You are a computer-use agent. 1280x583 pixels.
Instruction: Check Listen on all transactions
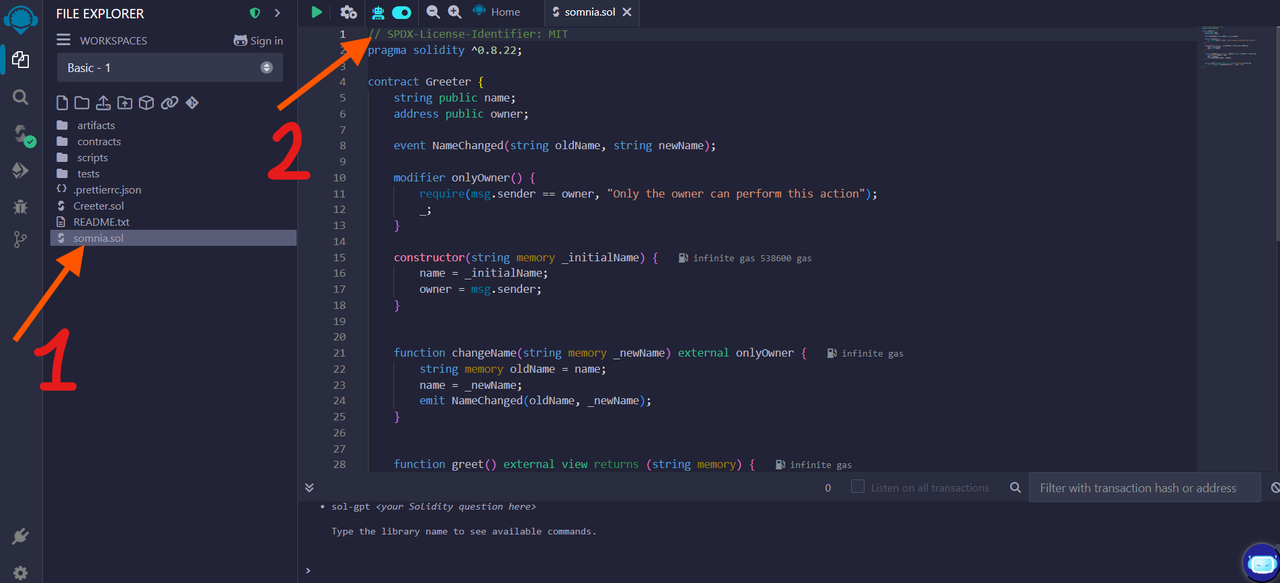[x=857, y=487]
